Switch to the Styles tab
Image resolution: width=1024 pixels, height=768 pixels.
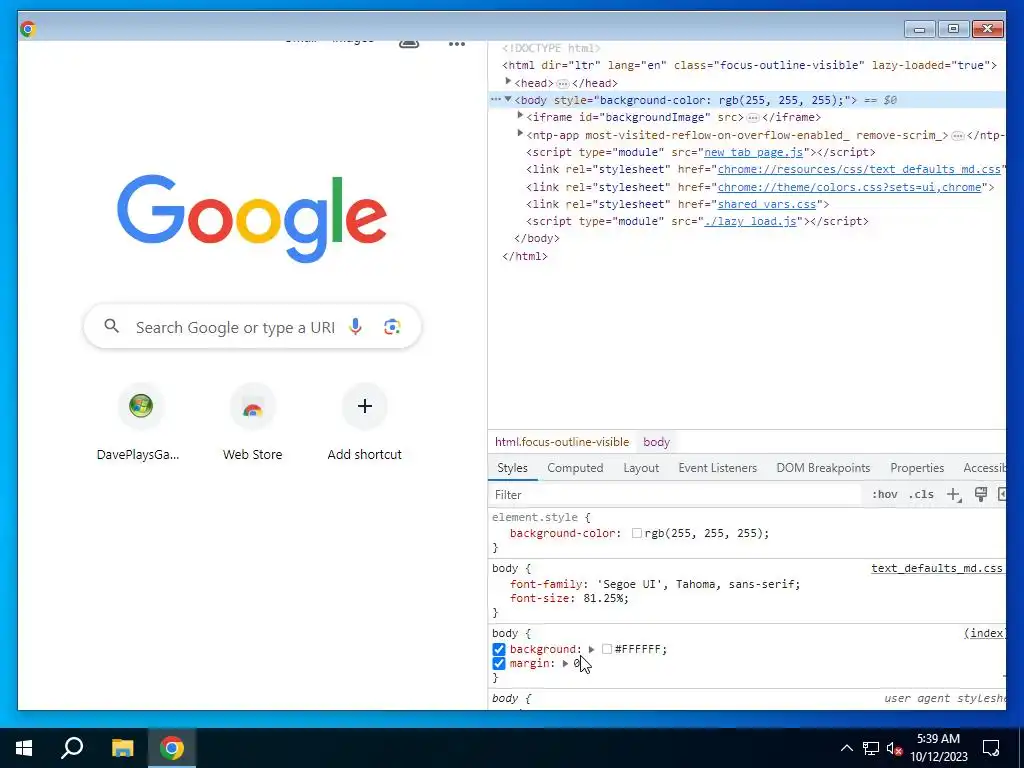512,468
